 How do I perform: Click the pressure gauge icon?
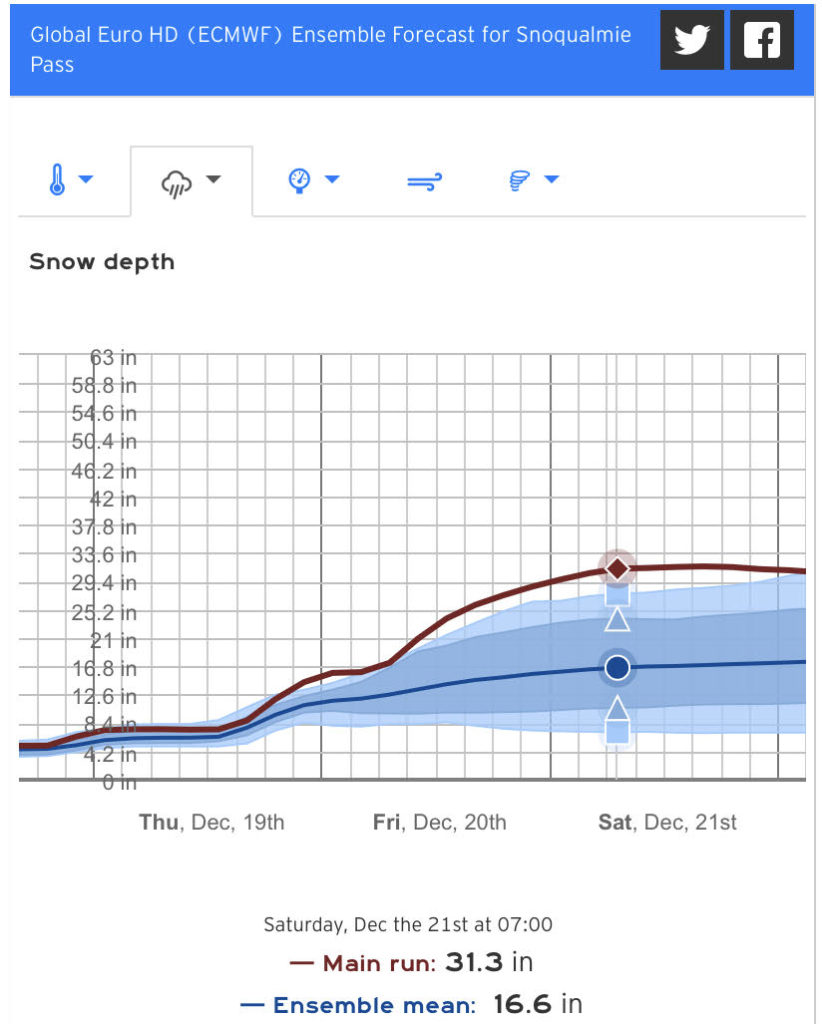pyautogui.click(x=299, y=180)
